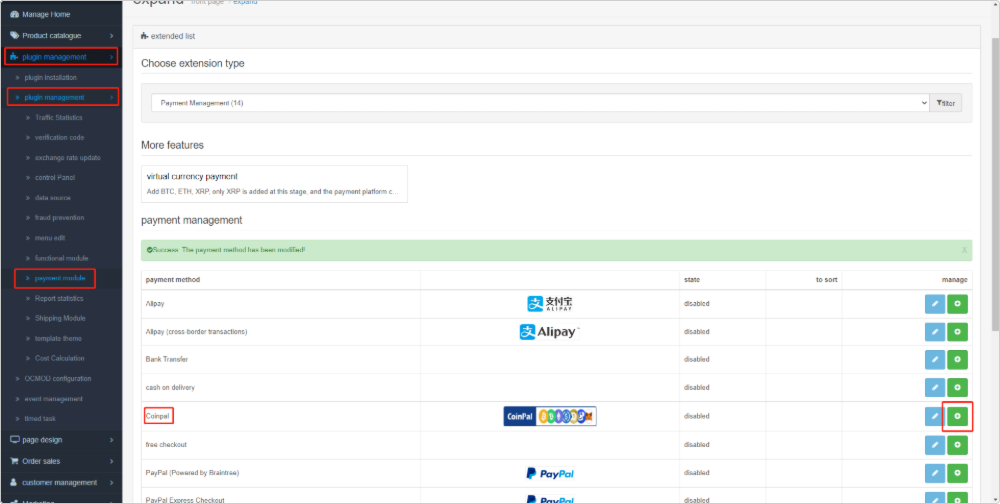The width and height of the screenshot is (1000, 504).
Task: Open event management page
Action: point(54,399)
